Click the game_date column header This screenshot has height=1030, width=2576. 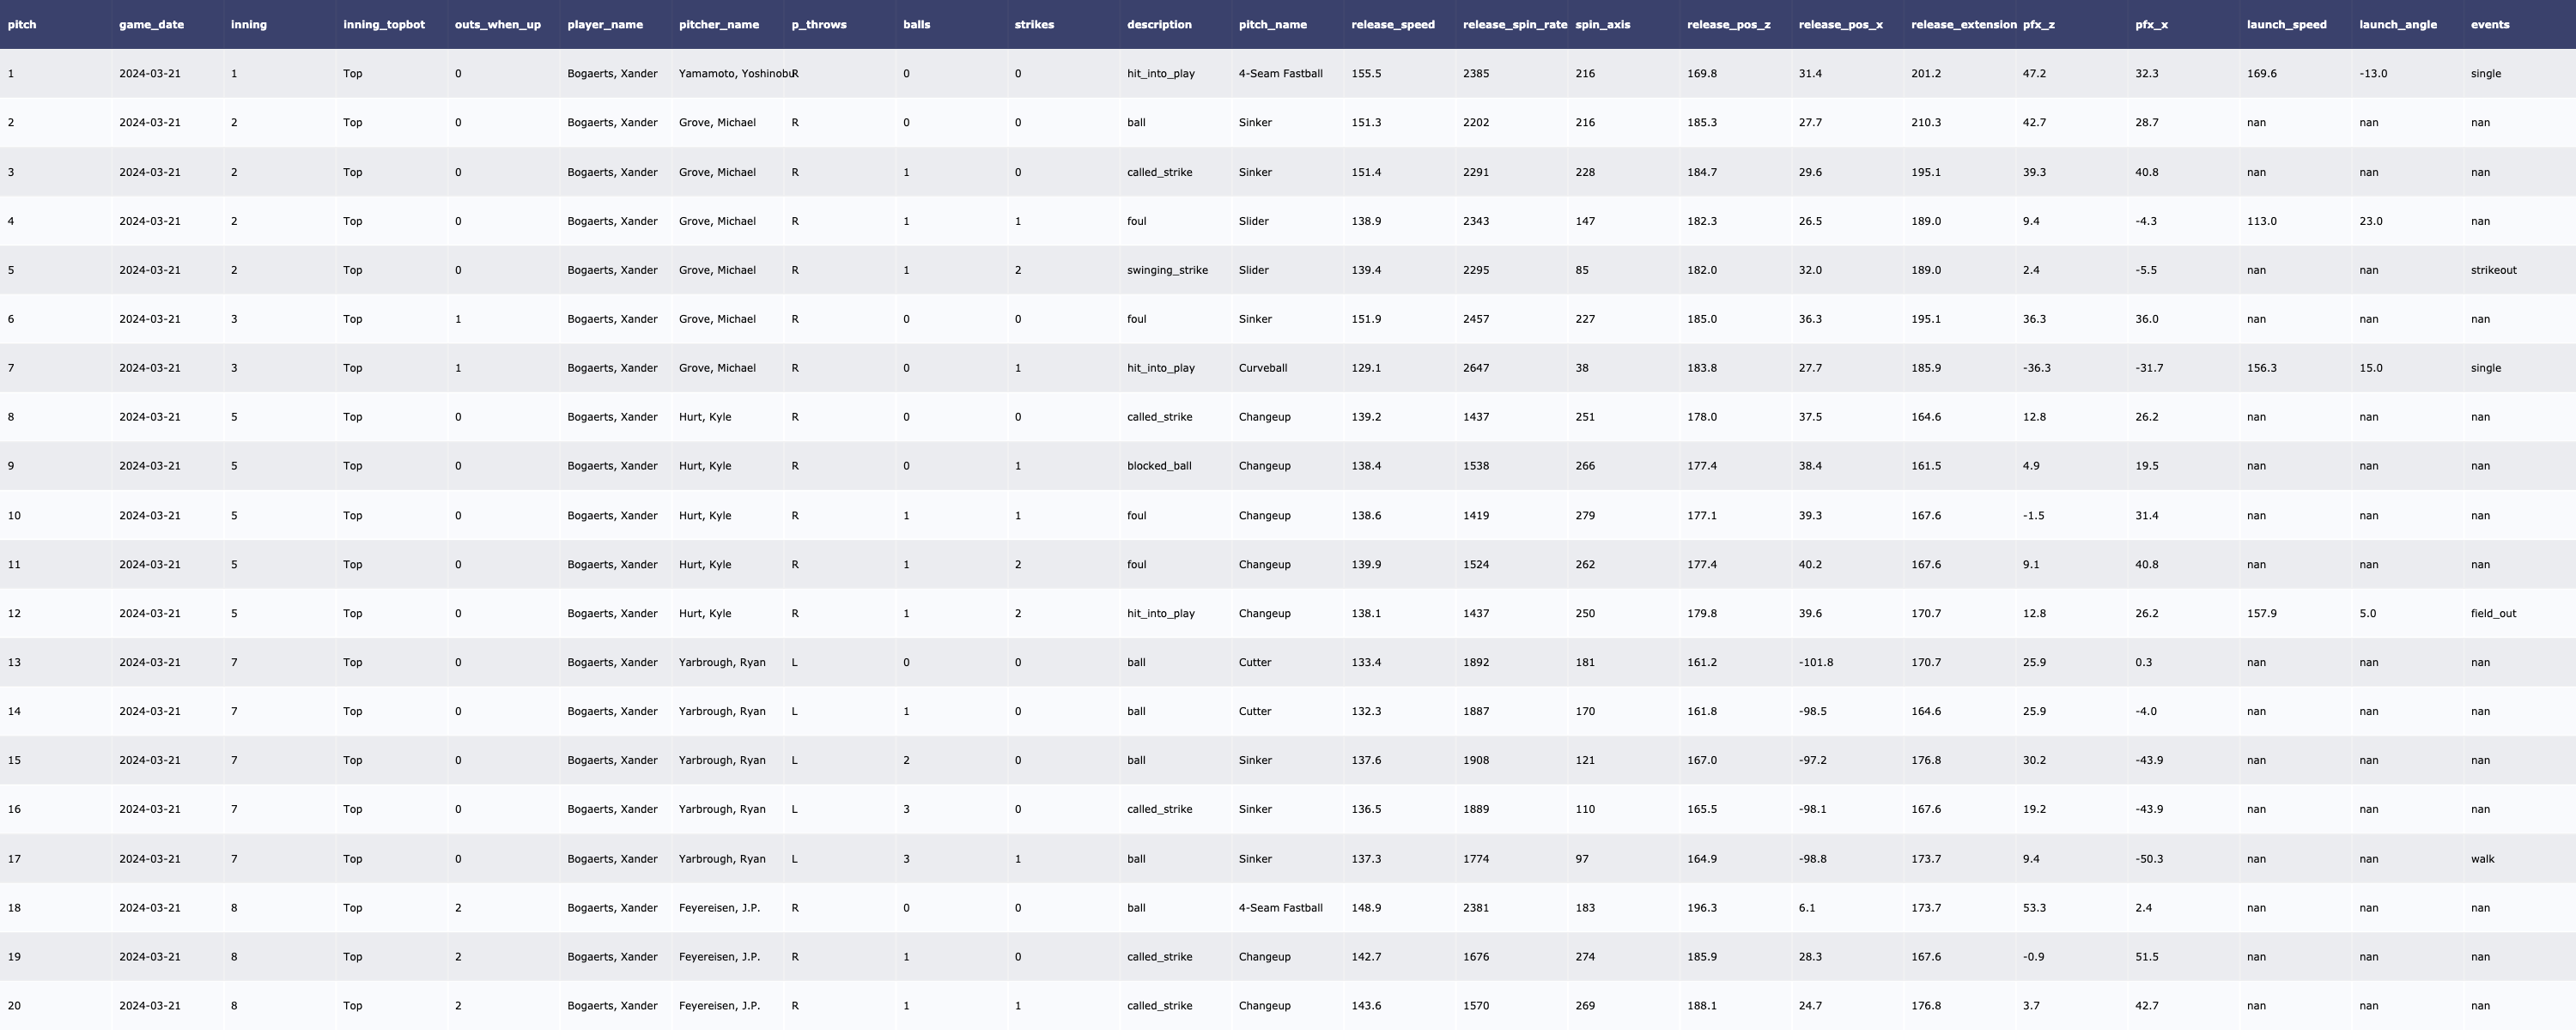tap(151, 24)
